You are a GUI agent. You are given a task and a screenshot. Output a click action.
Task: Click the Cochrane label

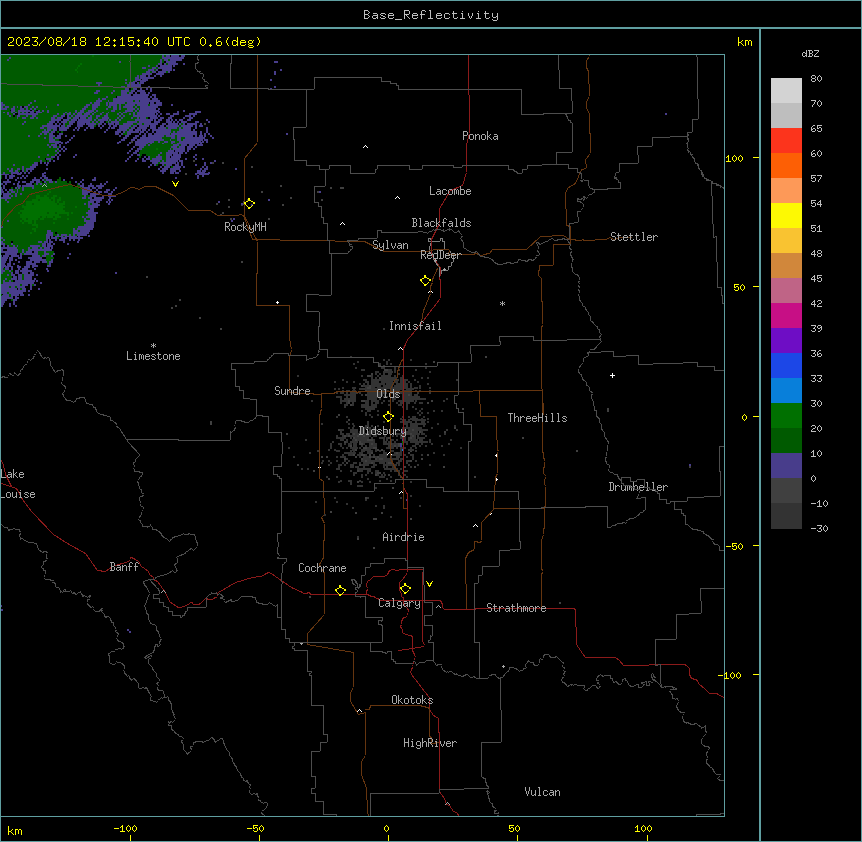coord(322,568)
